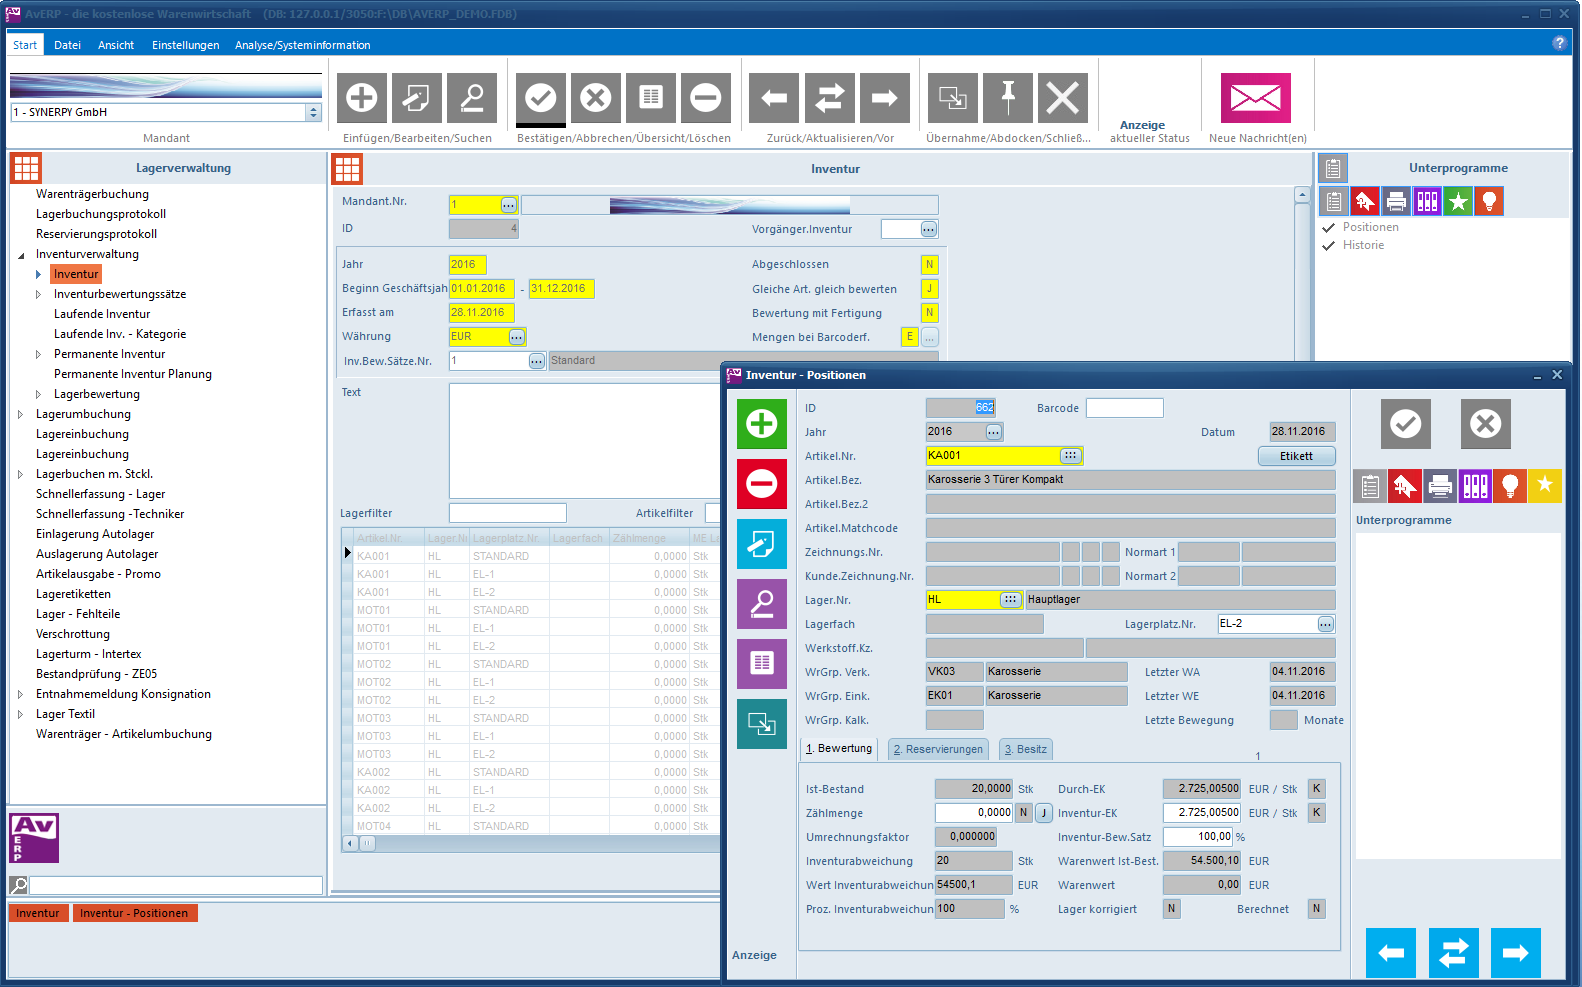The image size is (1582, 987).
Task: Select Laufende Inventur in the tree
Action: pos(102,314)
